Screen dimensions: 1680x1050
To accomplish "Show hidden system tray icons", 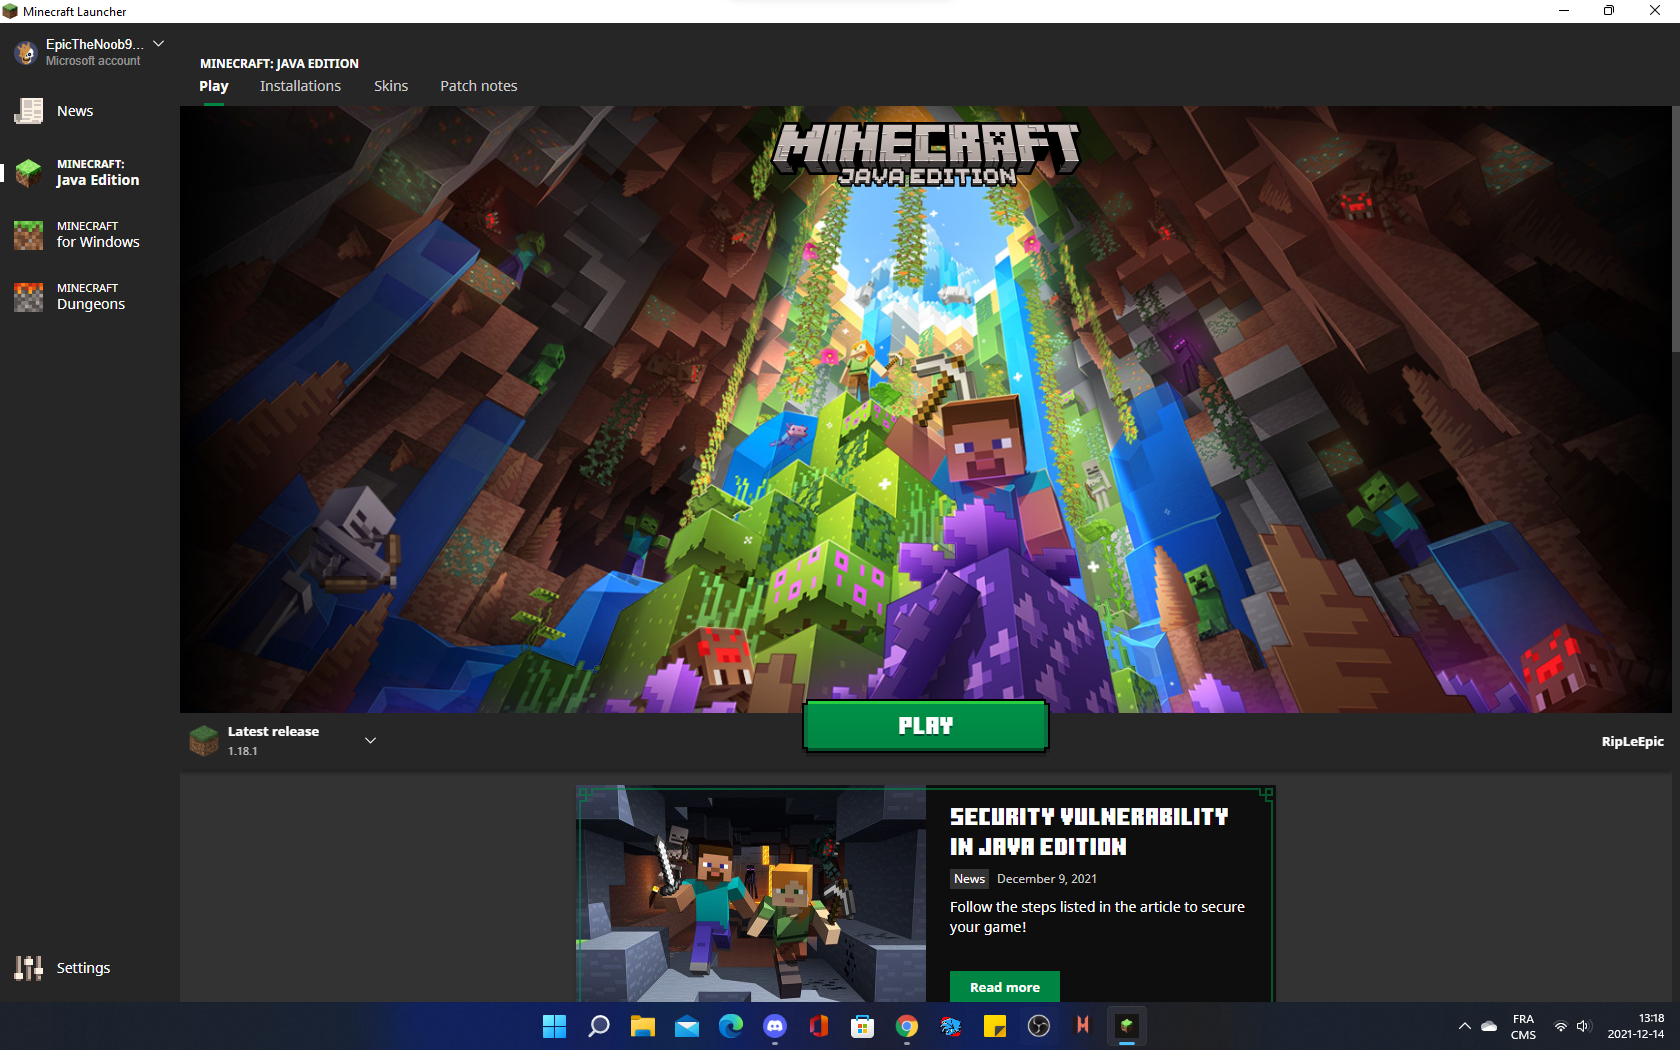I will 1464,1026.
